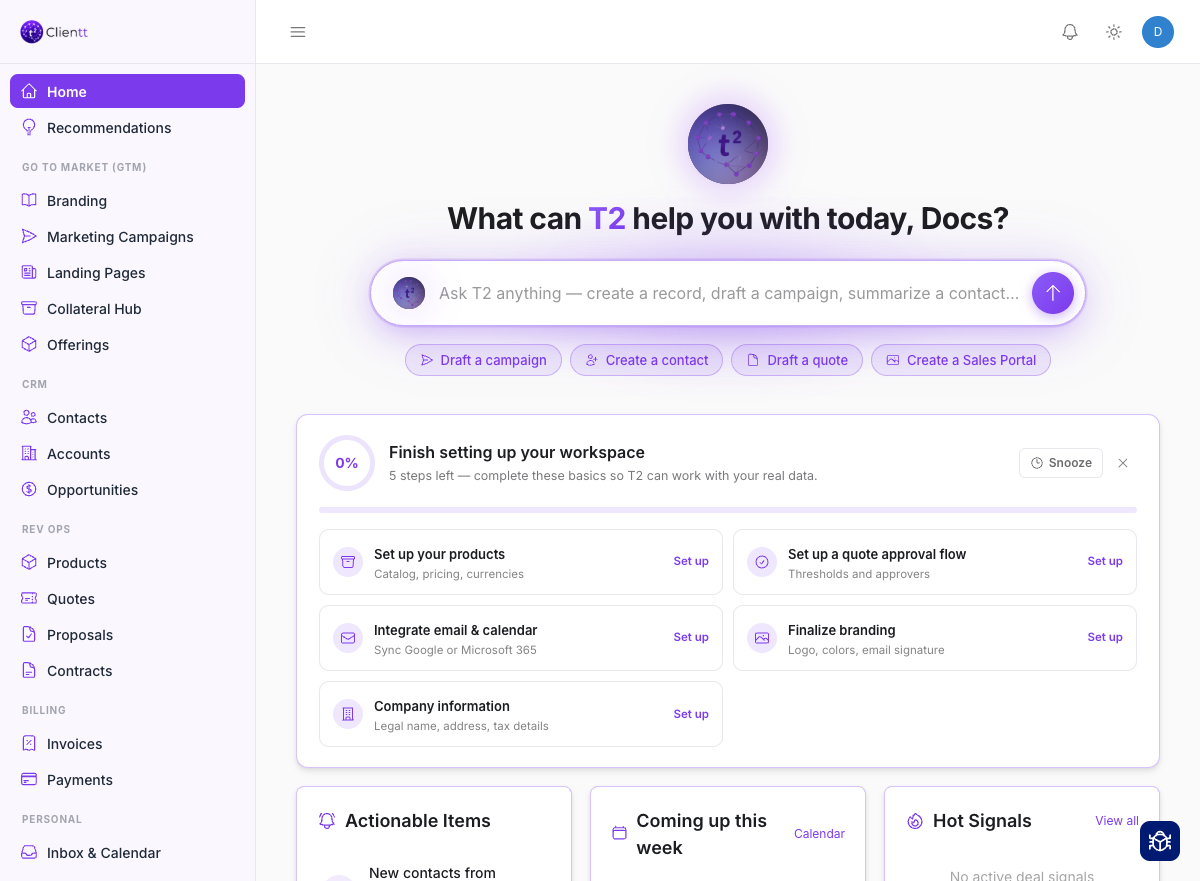The image size is (1200, 881).
Task: Click the Payments card icon
Action: (x=29, y=779)
